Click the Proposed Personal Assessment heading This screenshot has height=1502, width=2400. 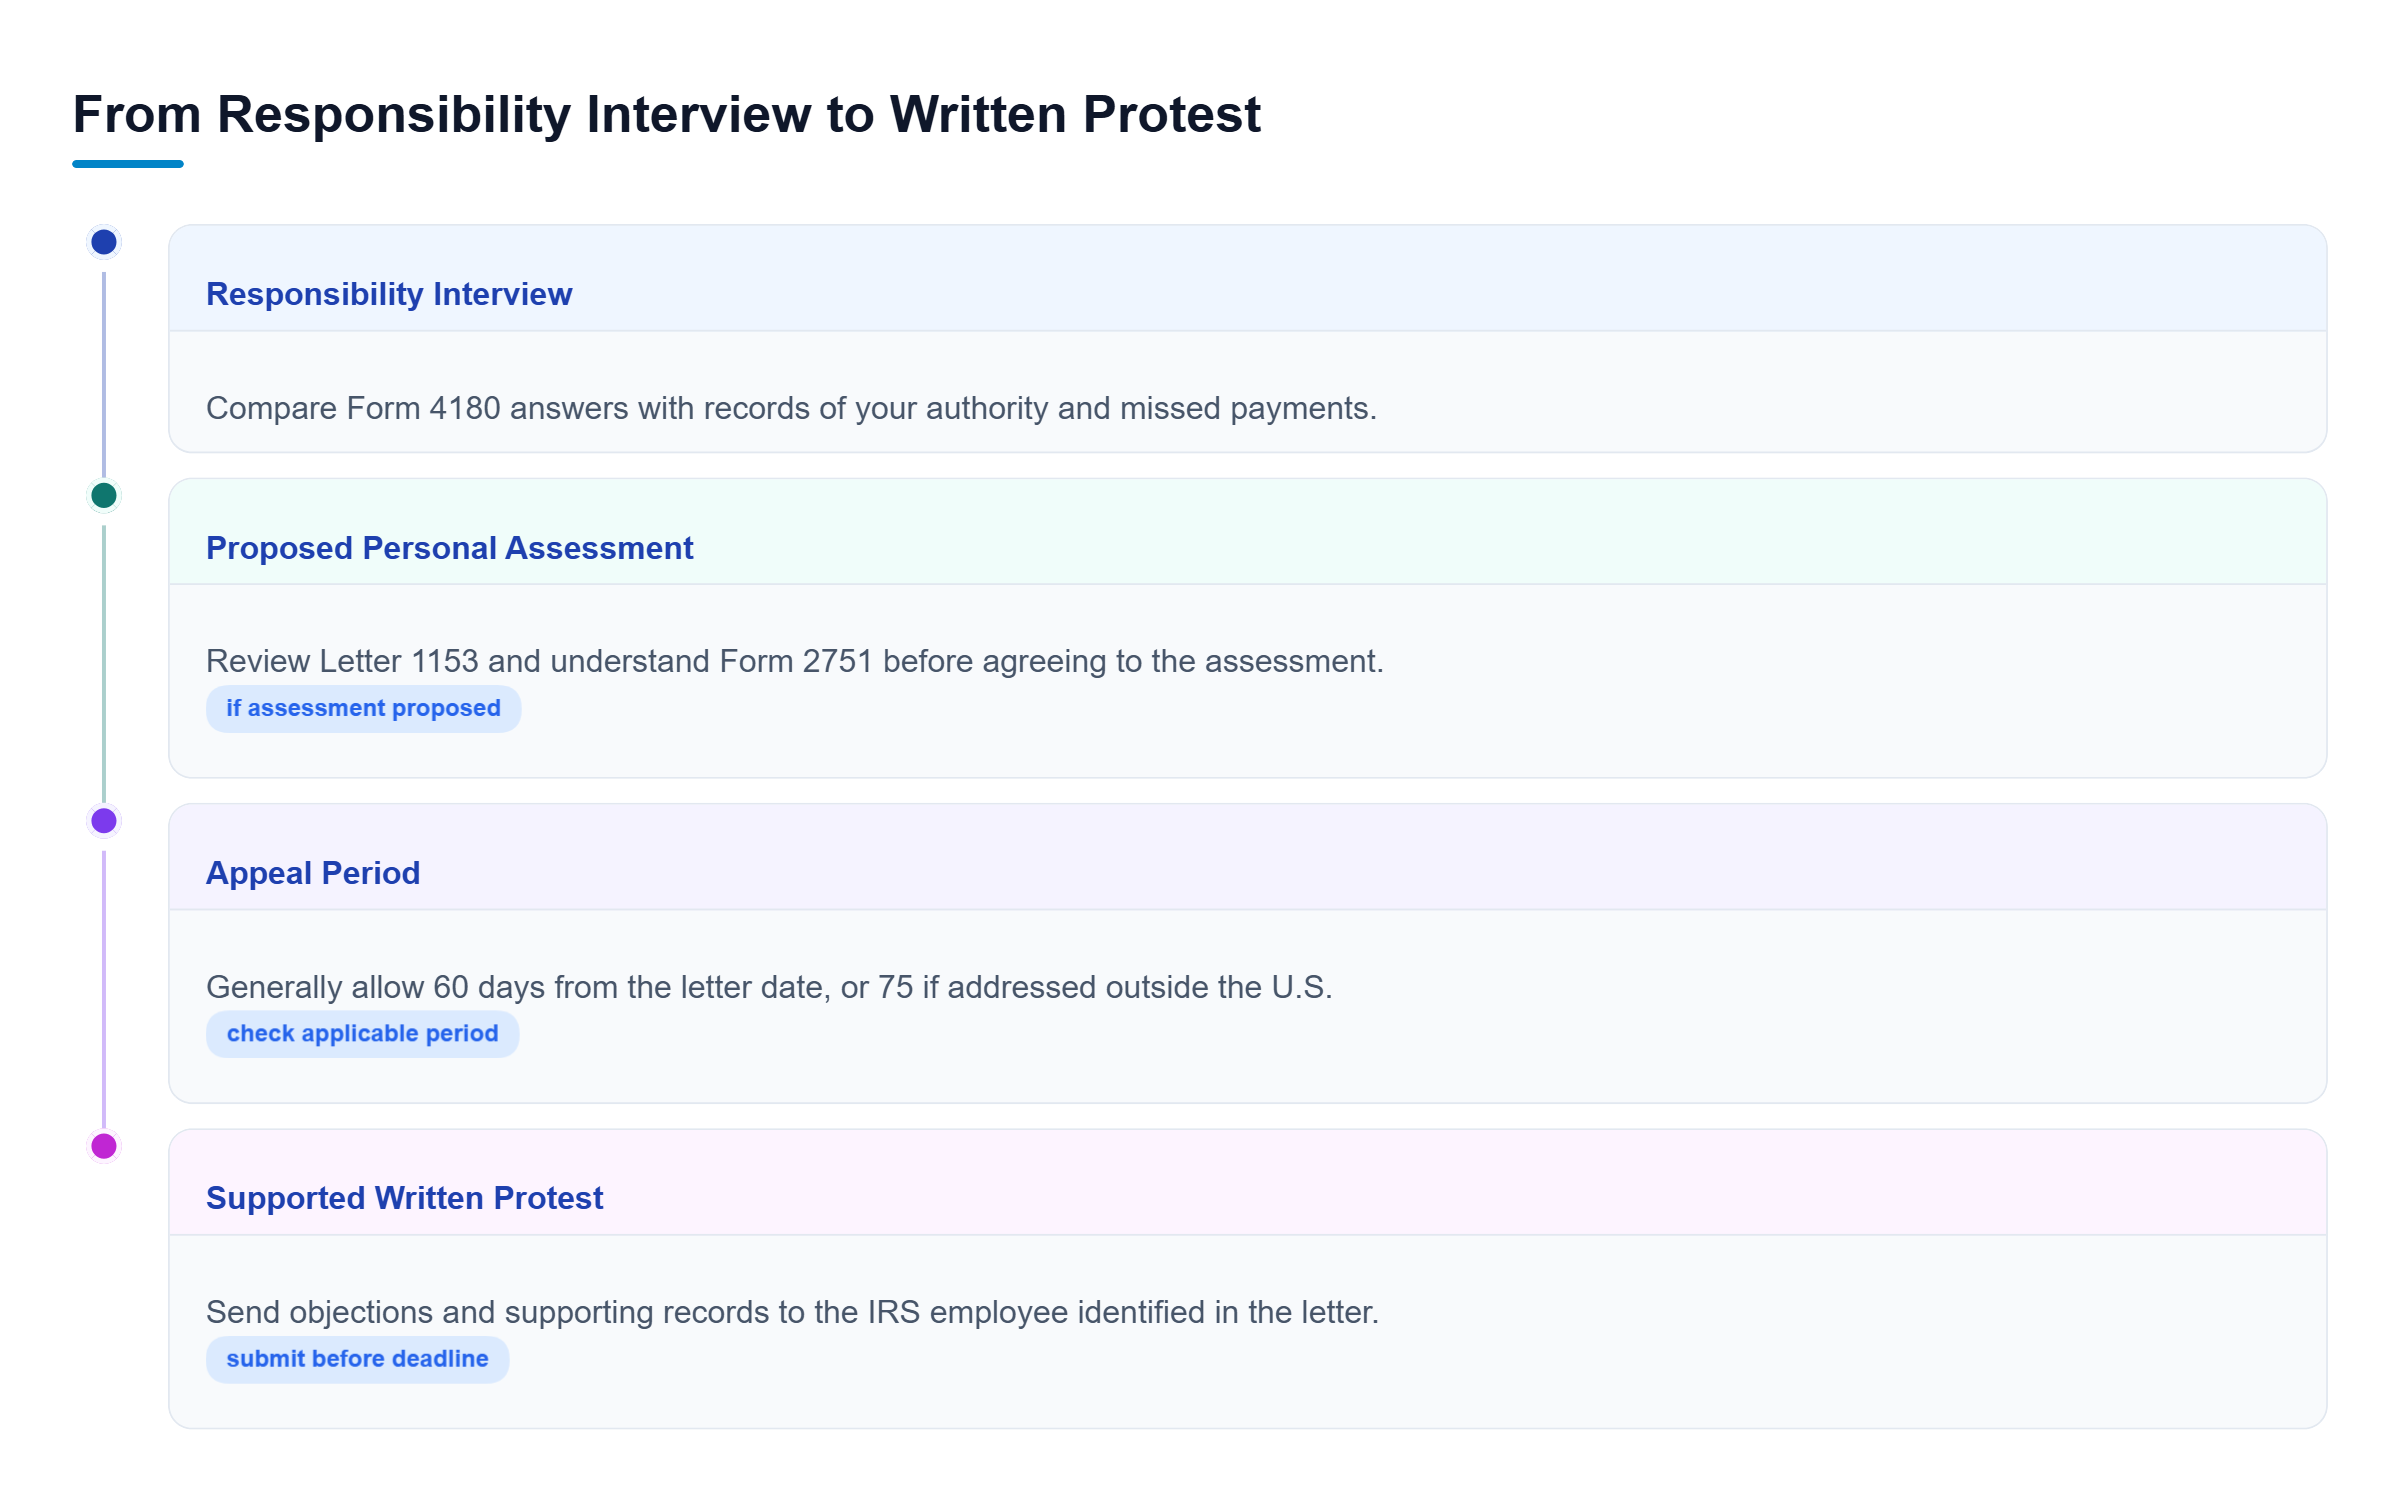click(x=449, y=548)
